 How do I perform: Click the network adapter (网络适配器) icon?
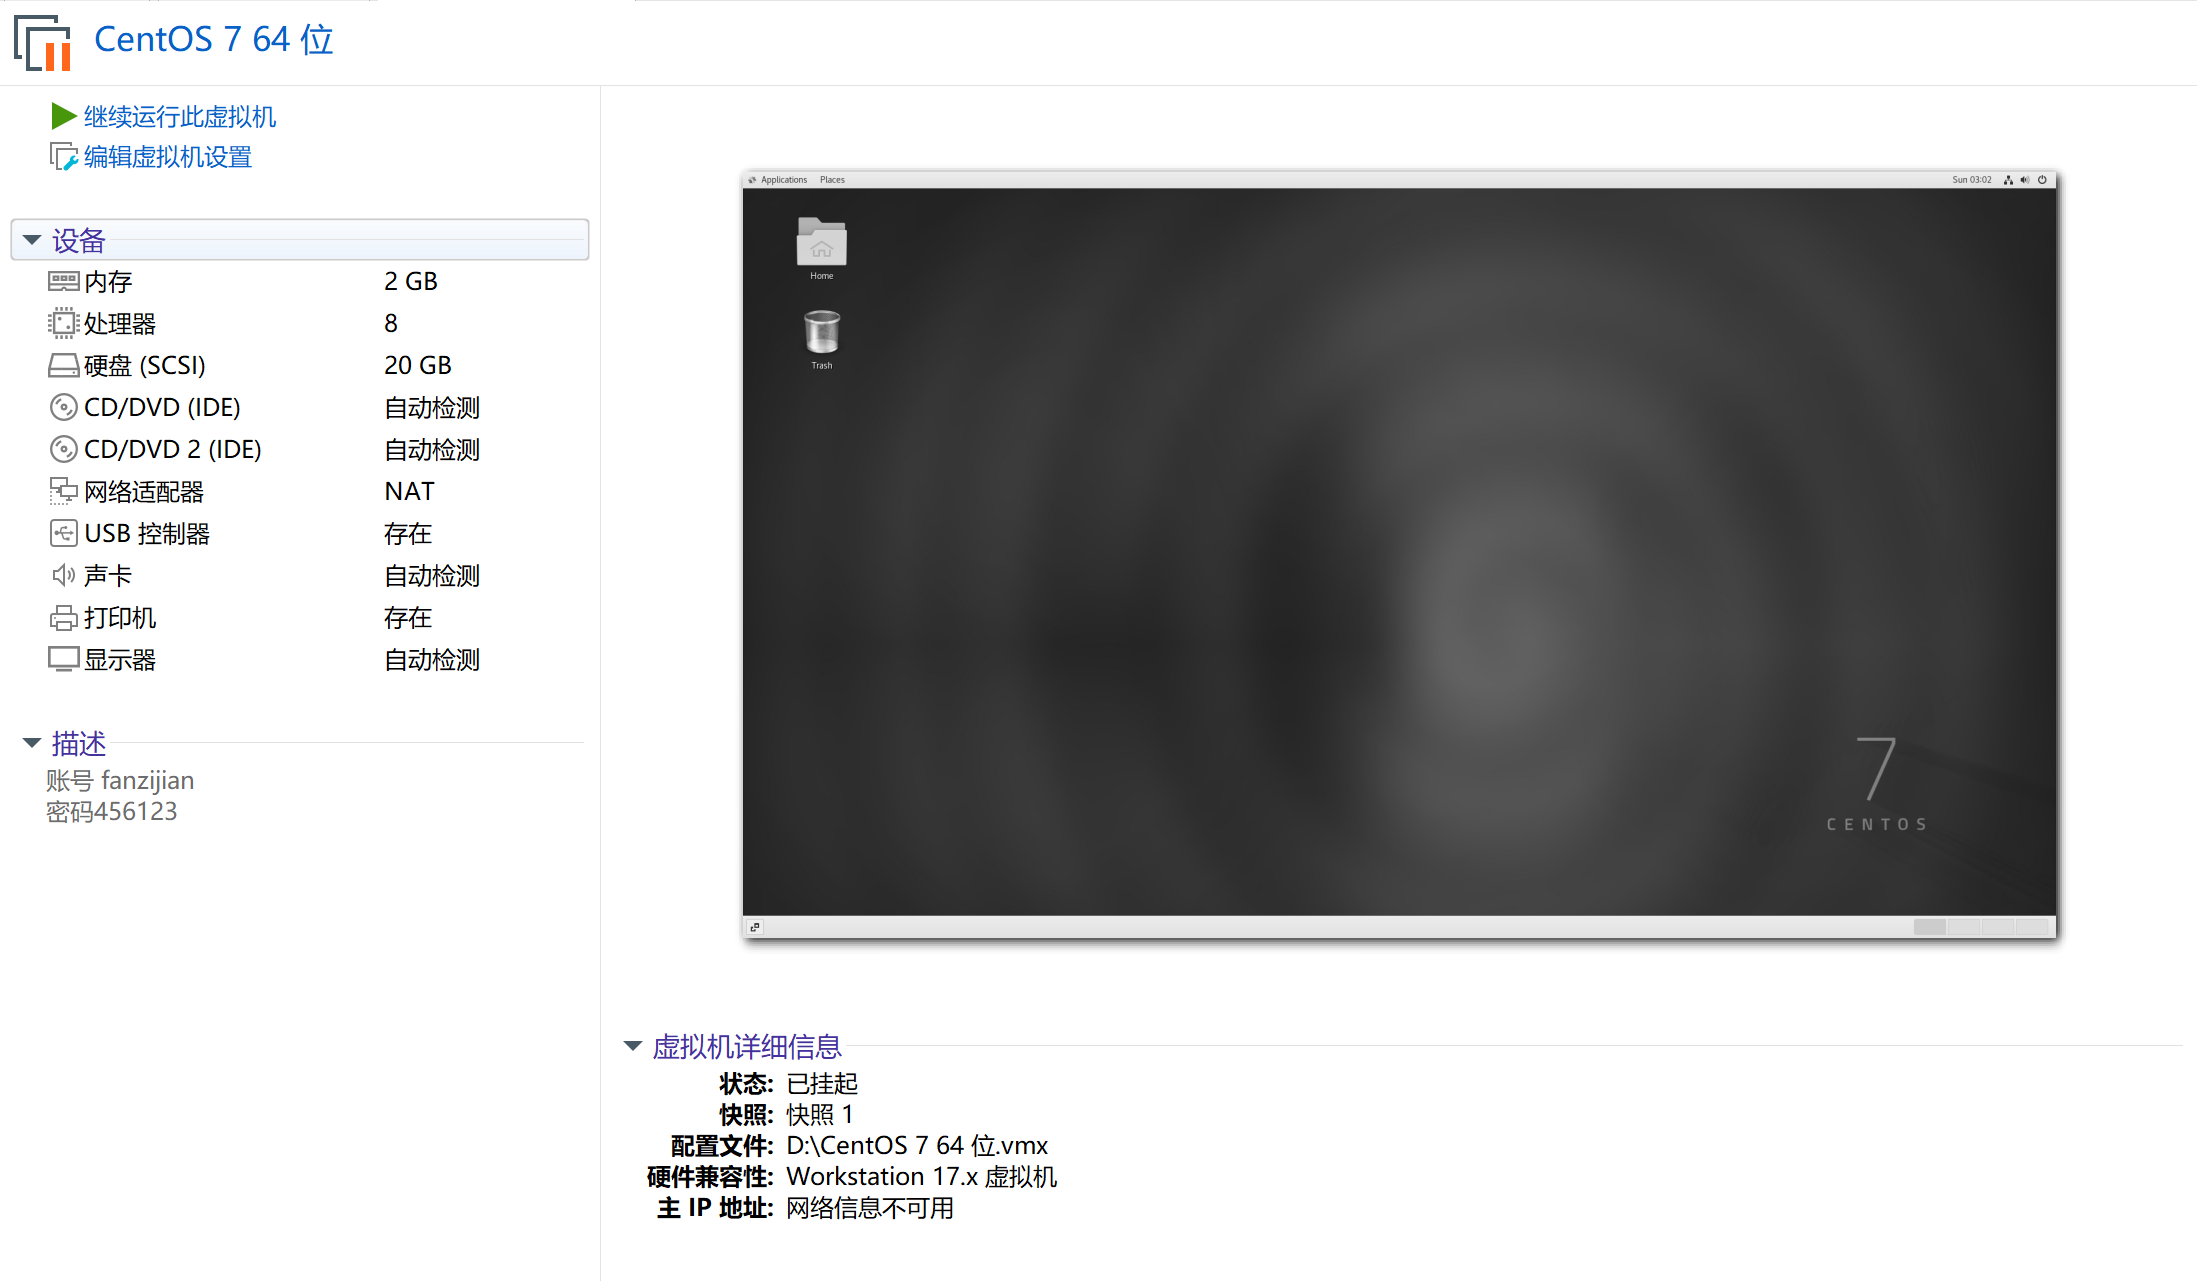[x=63, y=491]
